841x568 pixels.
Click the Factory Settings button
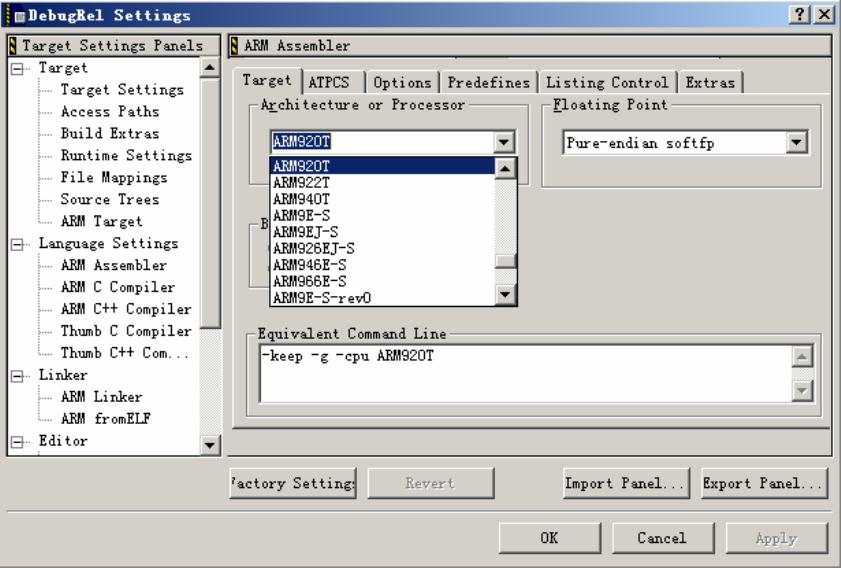(x=294, y=483)
